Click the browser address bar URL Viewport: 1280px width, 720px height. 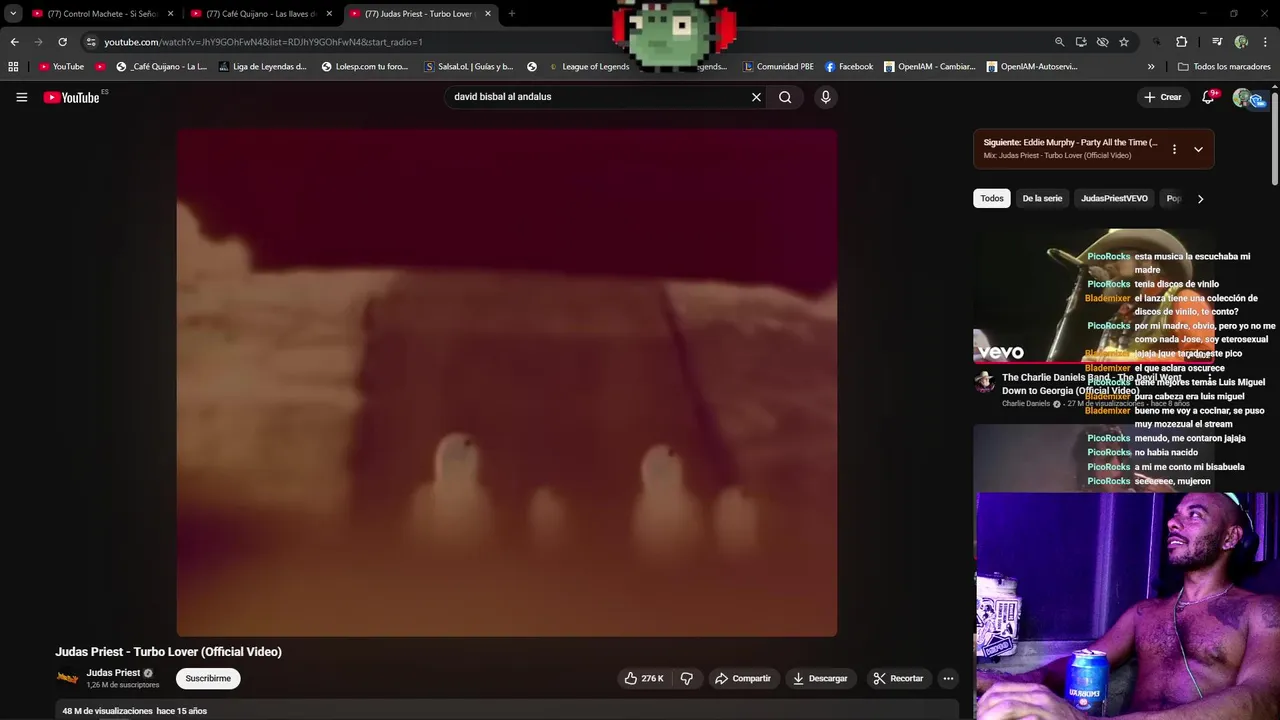point(263,42)
